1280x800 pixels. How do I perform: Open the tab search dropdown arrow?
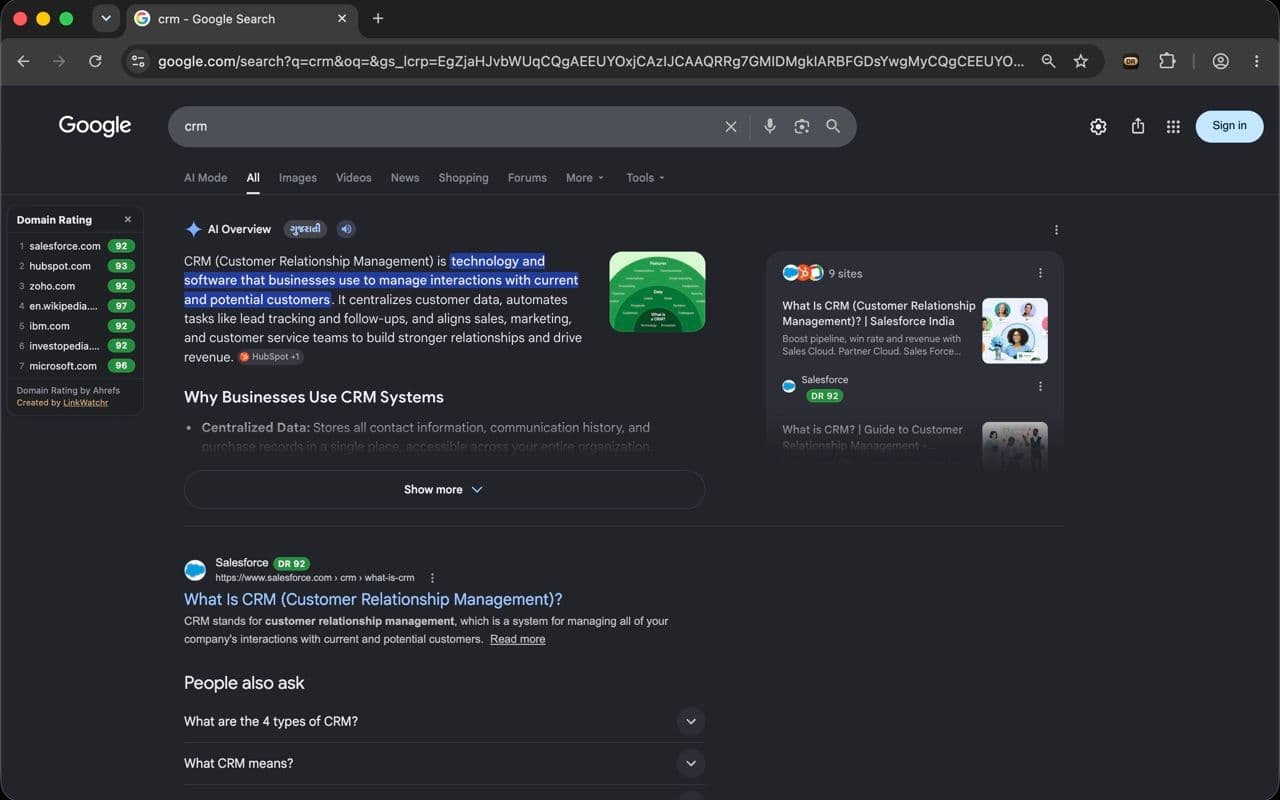pos(105,18)
